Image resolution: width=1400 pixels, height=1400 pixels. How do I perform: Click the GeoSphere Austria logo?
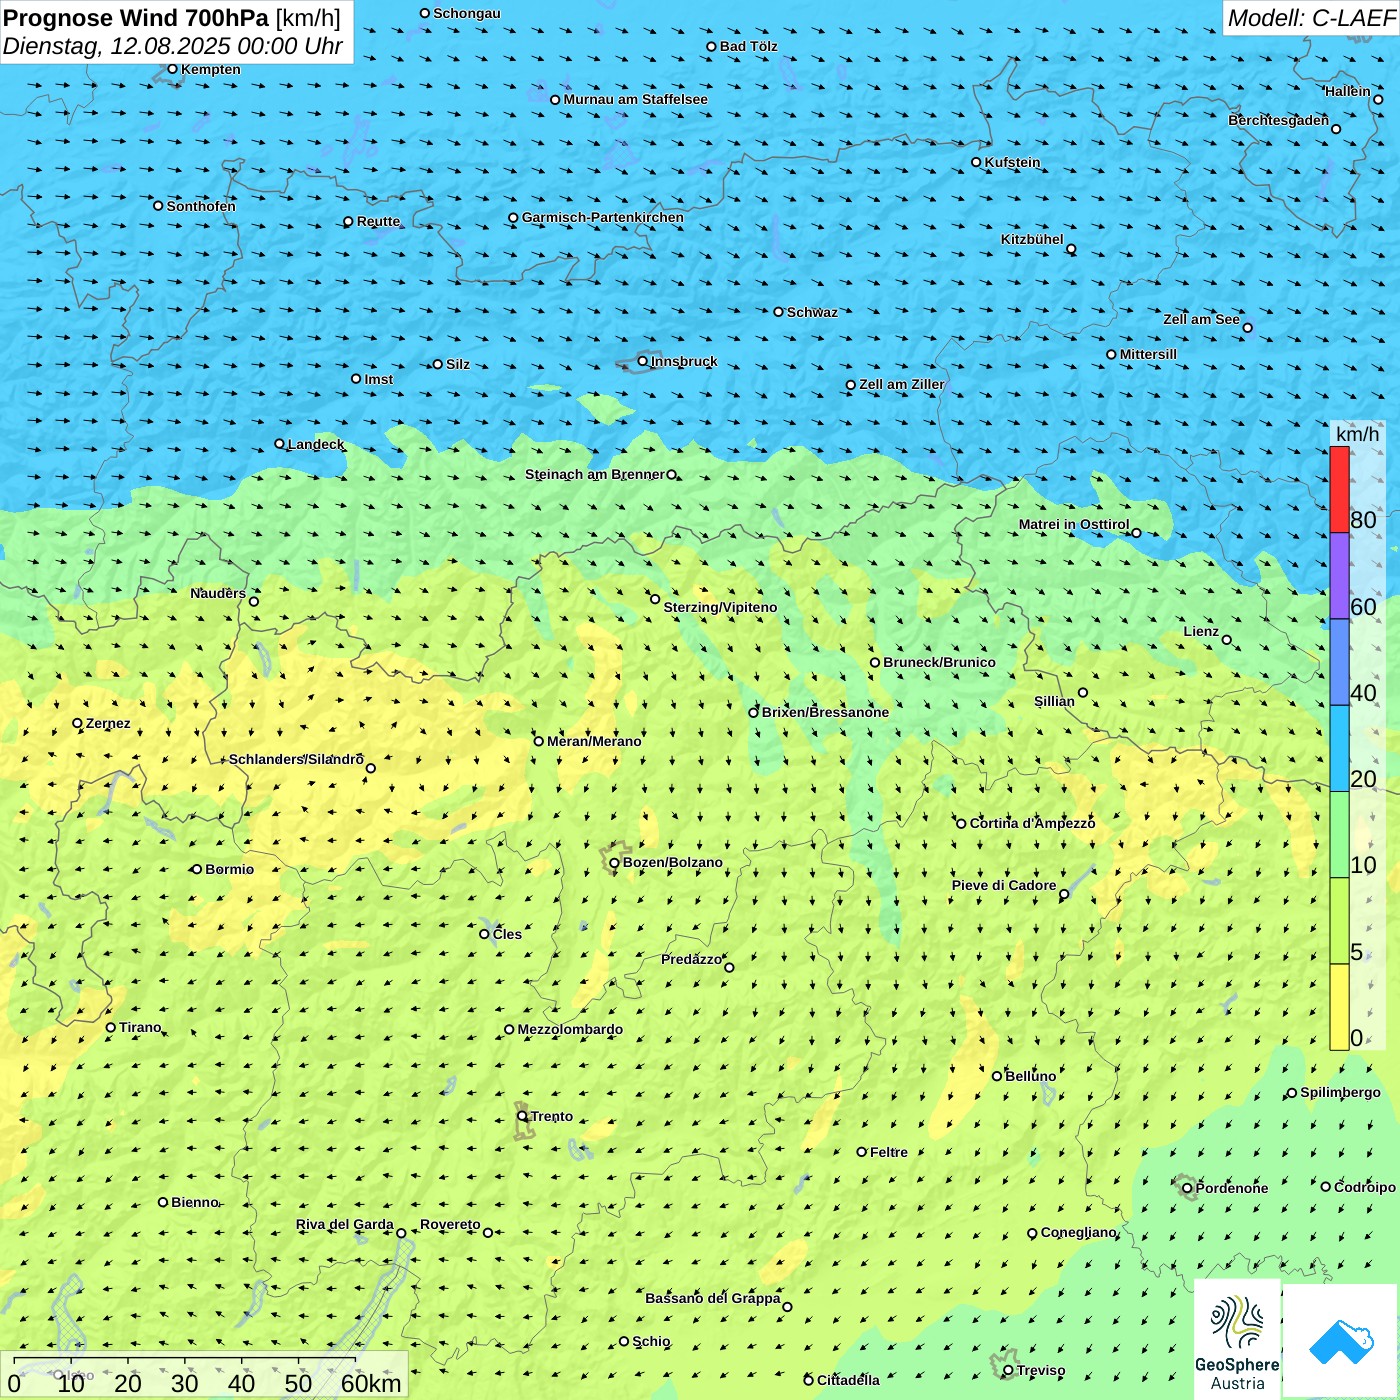pyautogui.click(x=1237, y=1339)
